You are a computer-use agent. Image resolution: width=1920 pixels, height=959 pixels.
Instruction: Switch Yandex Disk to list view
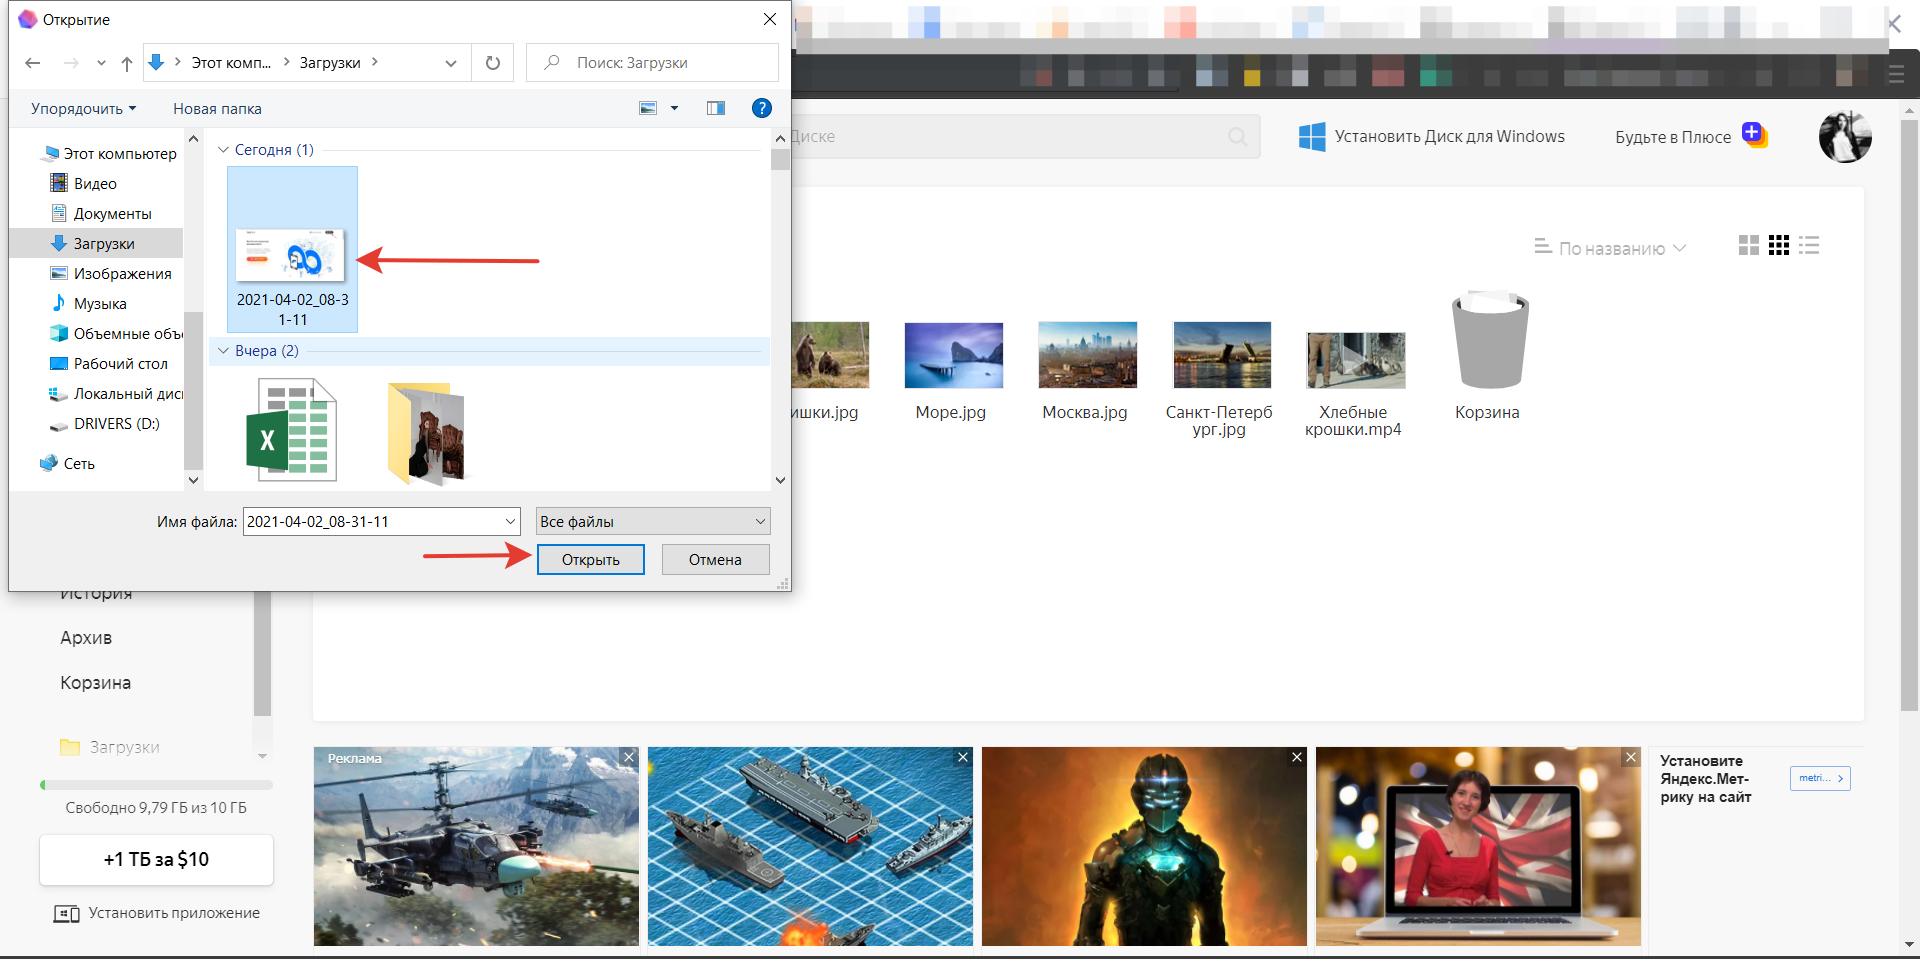(1808, 246)
